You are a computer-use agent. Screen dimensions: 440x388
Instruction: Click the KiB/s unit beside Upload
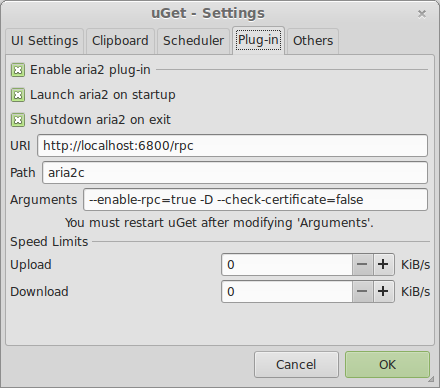pyautogui.click(x=415, y=265)
